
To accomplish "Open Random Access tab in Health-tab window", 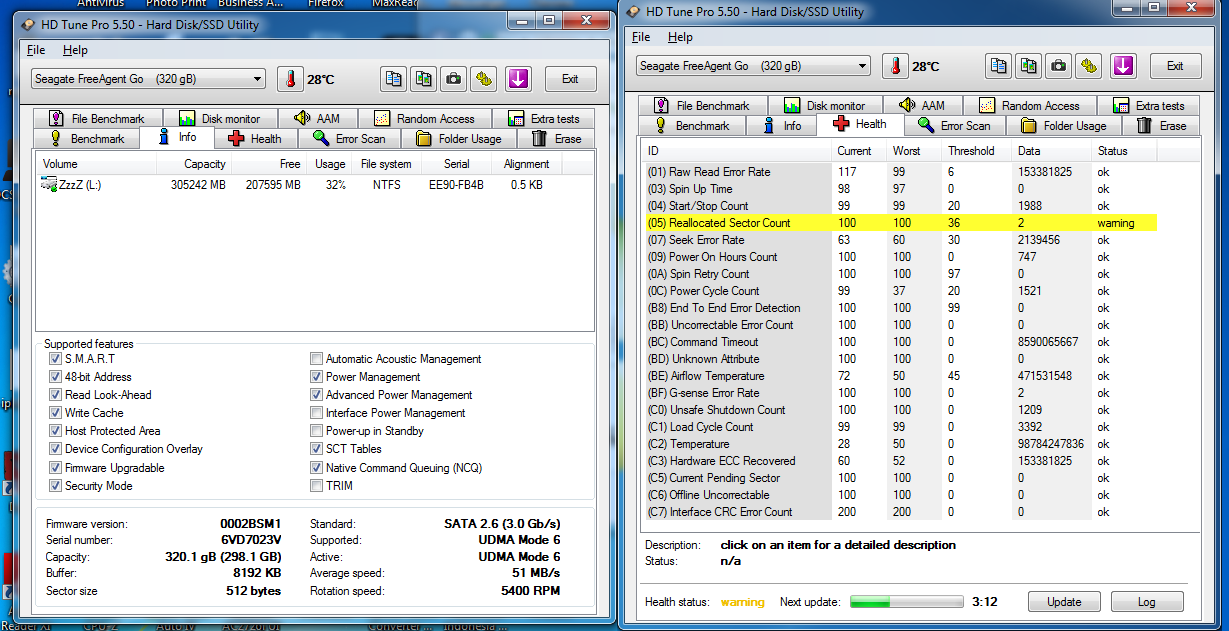I will (x=1029, y=105).
